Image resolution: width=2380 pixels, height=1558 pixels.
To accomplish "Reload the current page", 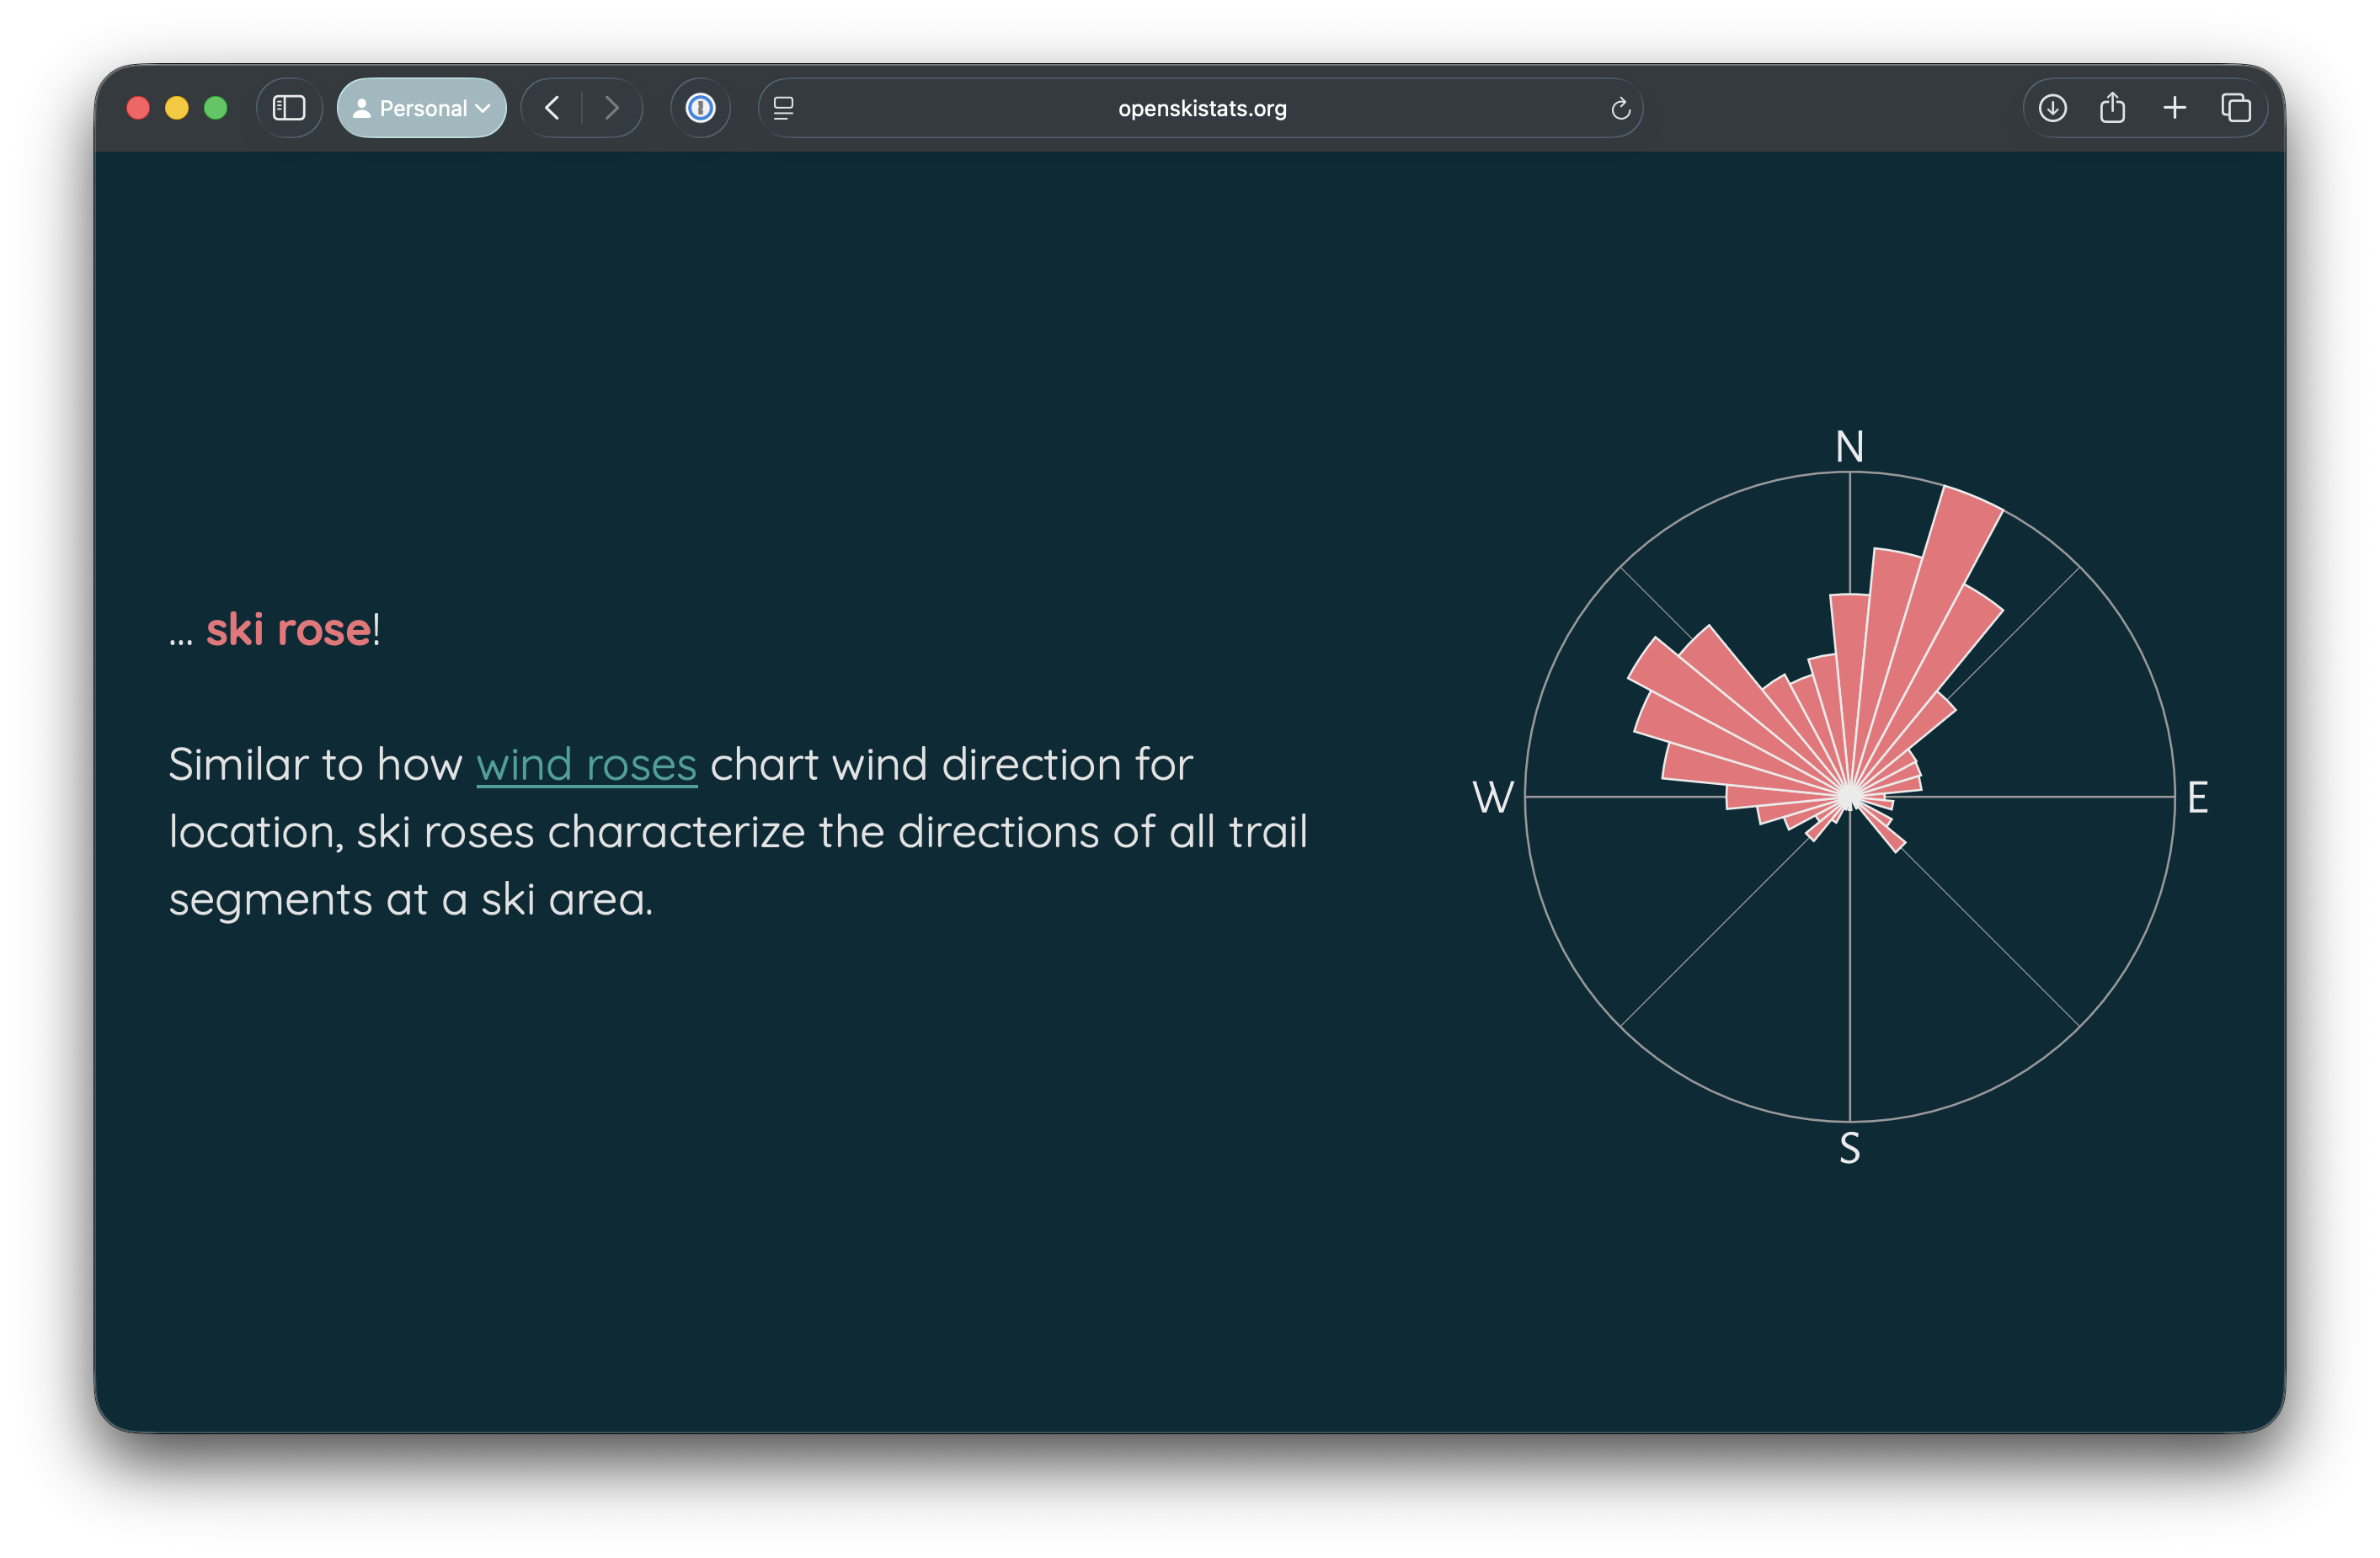I will (x=1620, y=108).
